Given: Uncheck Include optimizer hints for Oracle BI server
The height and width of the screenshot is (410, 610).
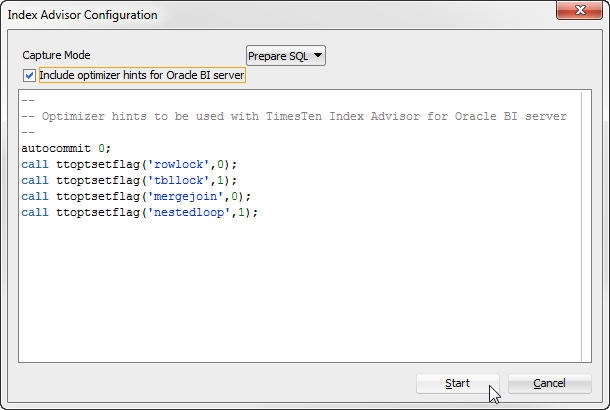Looking at the screenshot, I should tap(29, 75).
